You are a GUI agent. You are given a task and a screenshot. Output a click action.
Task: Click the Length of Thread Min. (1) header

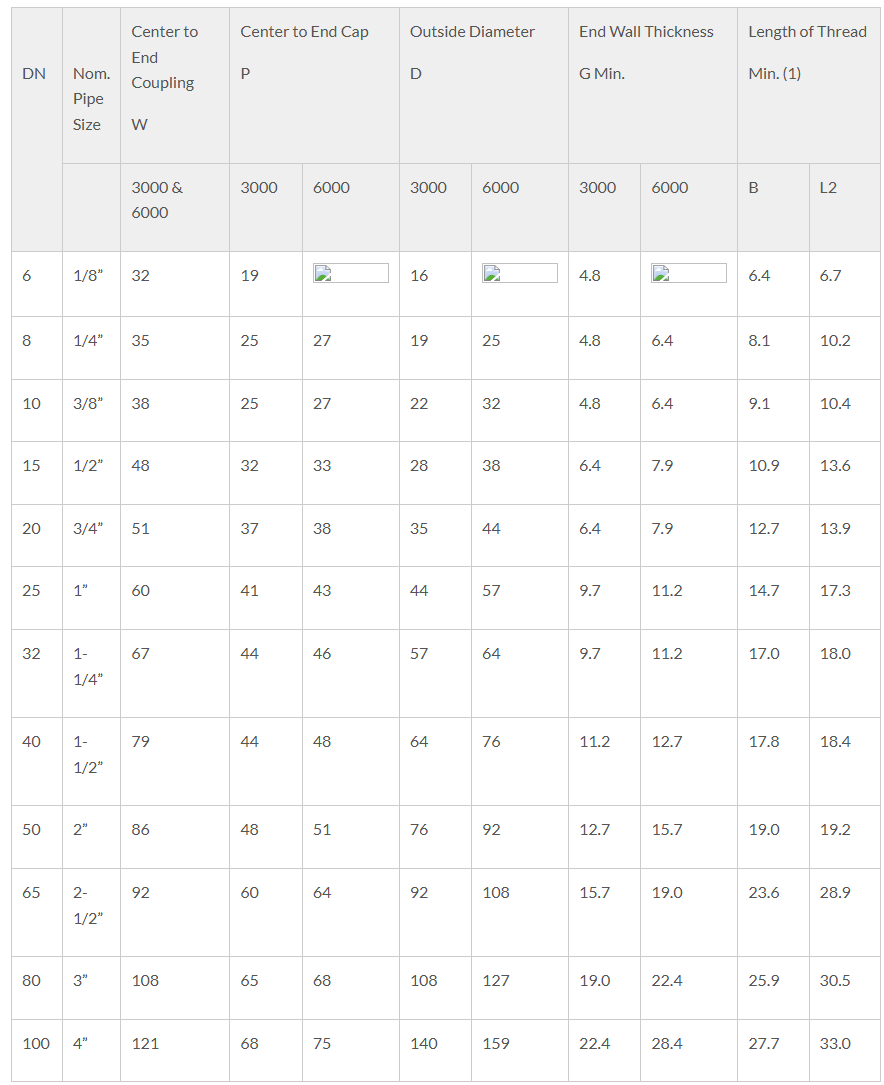click(x=809, y=86)
